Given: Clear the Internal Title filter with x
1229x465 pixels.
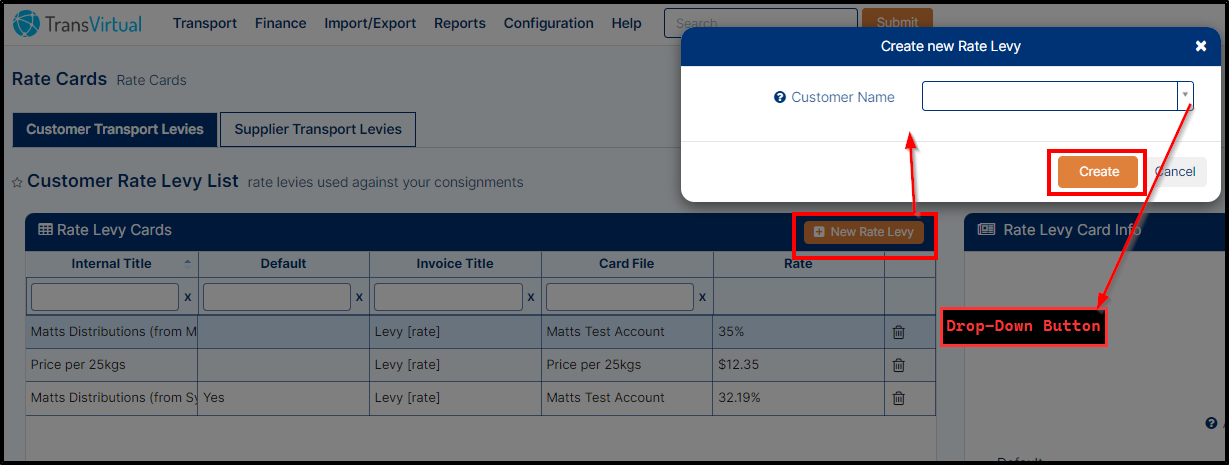Looking at the screenshot, I should click(188, 297).
